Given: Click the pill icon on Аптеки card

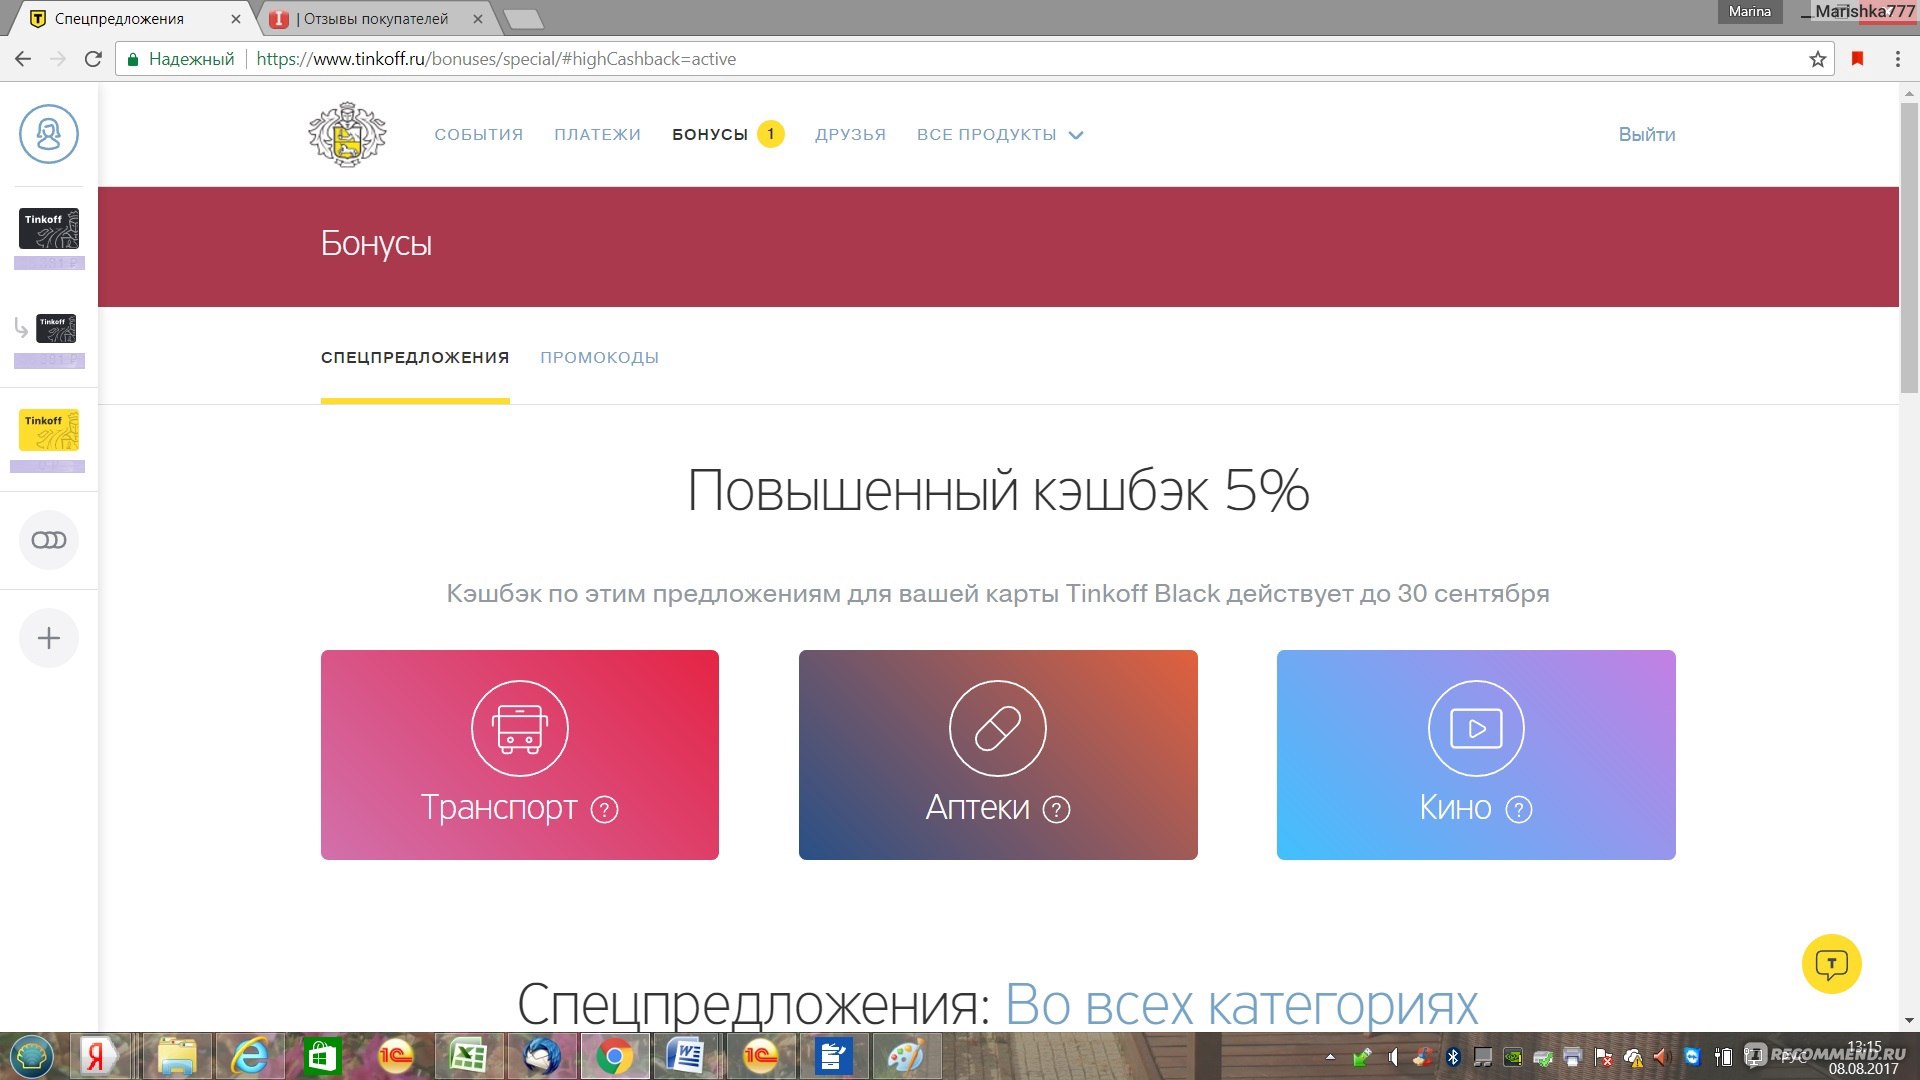Looking at the screenshot, I should [998, 728].
